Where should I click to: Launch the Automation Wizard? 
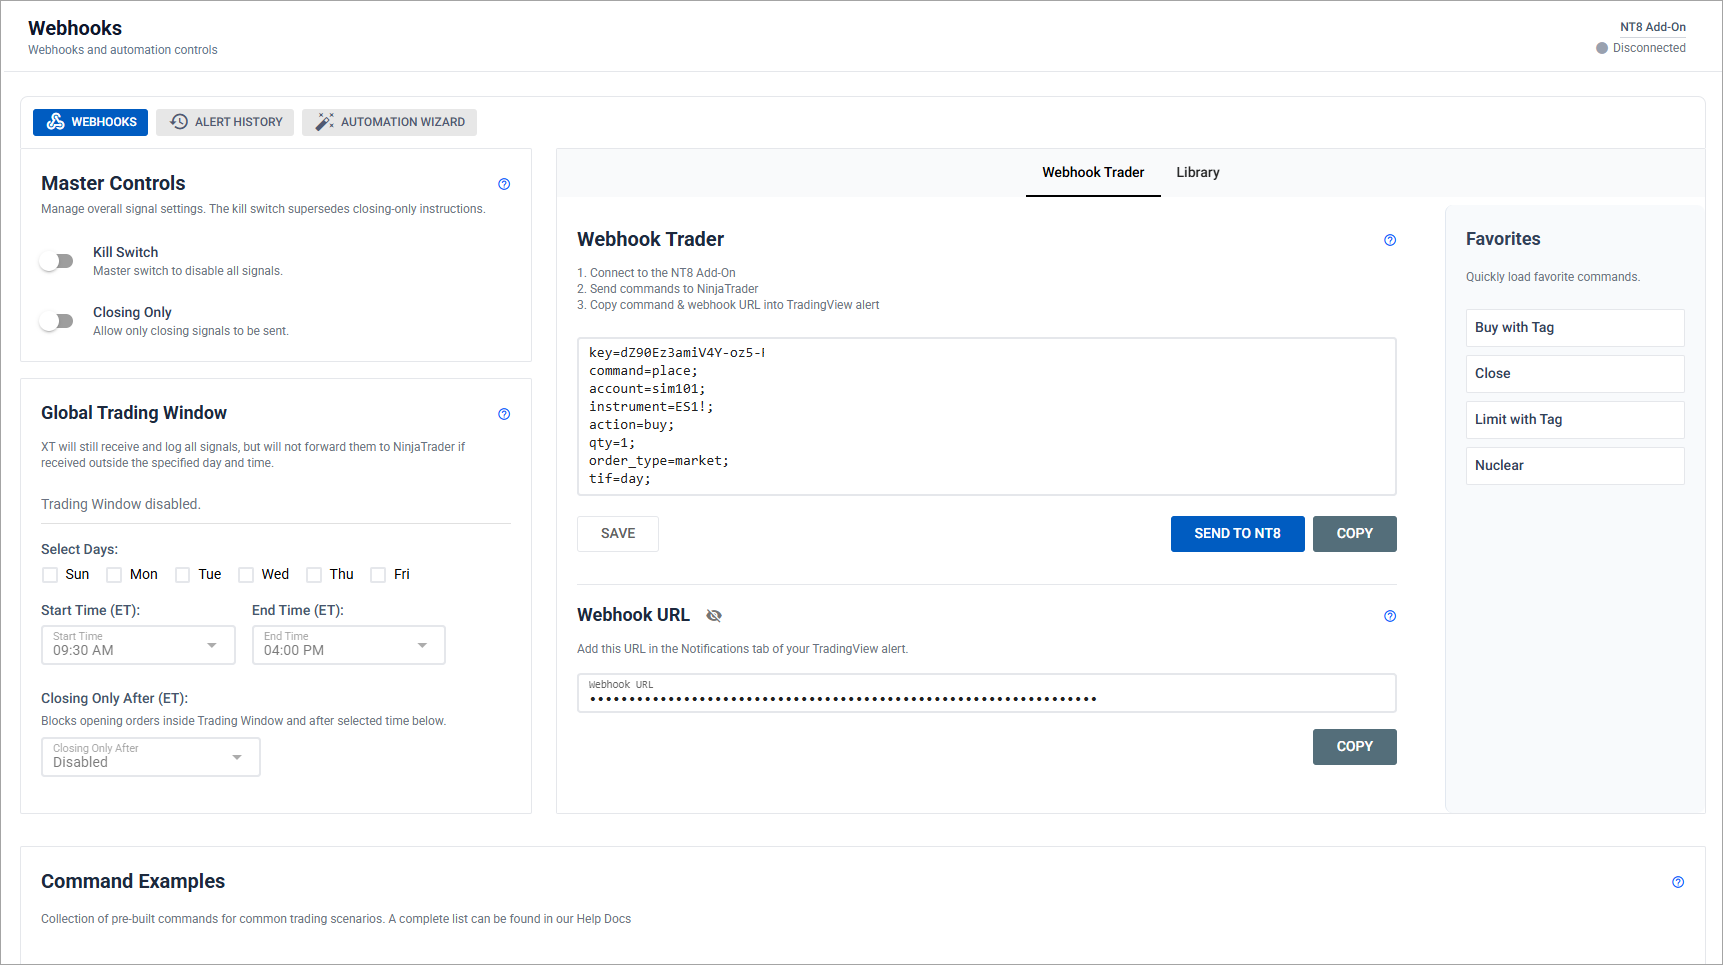390,122
